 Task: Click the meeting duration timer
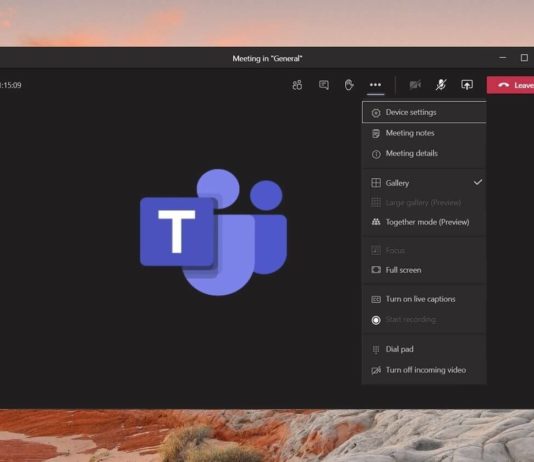pos(11,85)
